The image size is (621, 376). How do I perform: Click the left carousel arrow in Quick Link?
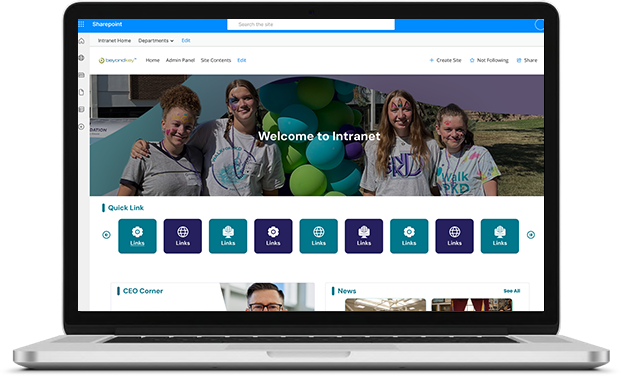[106, 235]
